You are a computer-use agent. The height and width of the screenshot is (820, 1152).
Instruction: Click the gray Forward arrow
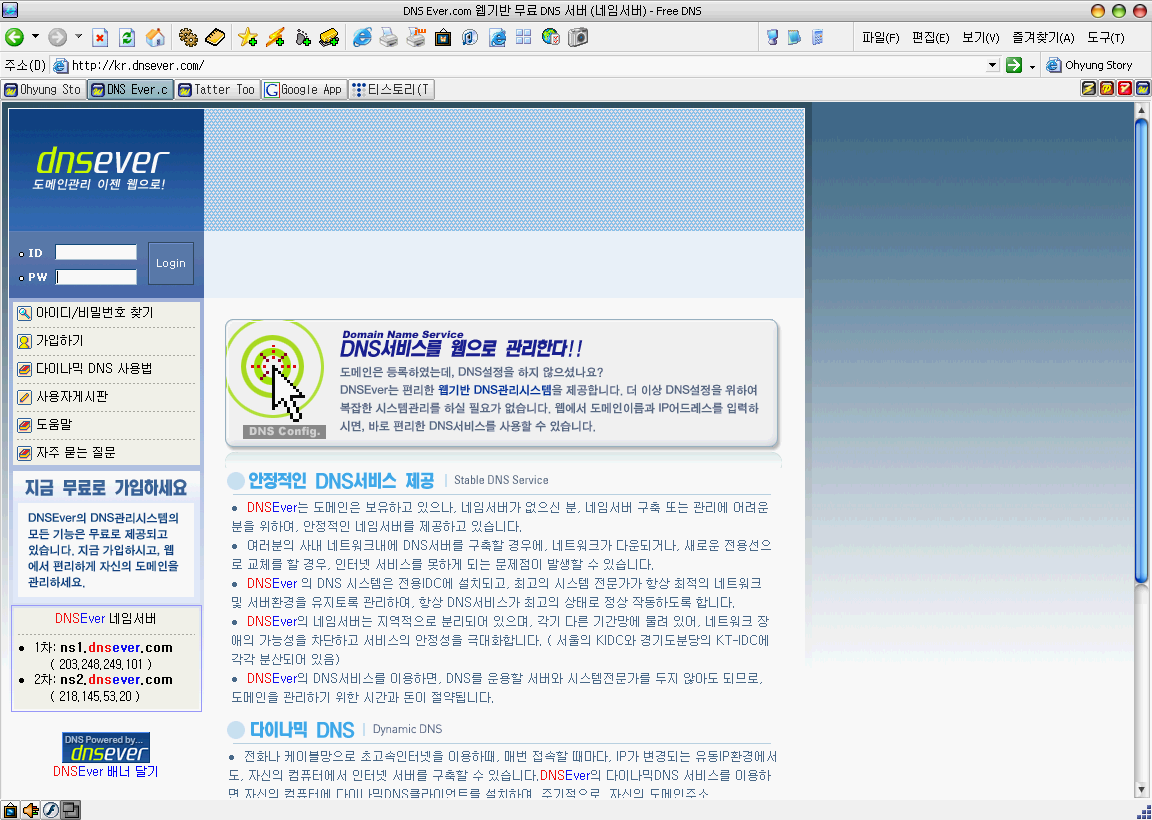(x=57, y=37)
